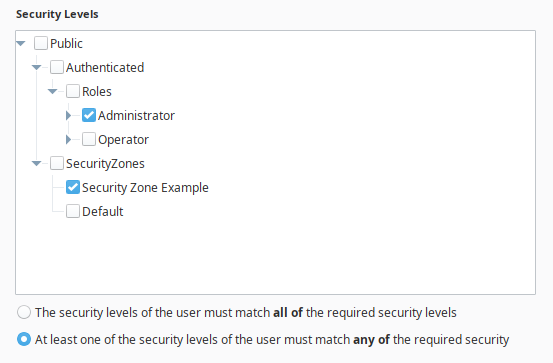The width and height of the screenshot is (553, 363).
Task: Select the match 'all of' radio button
Action: tap(24, 313)
